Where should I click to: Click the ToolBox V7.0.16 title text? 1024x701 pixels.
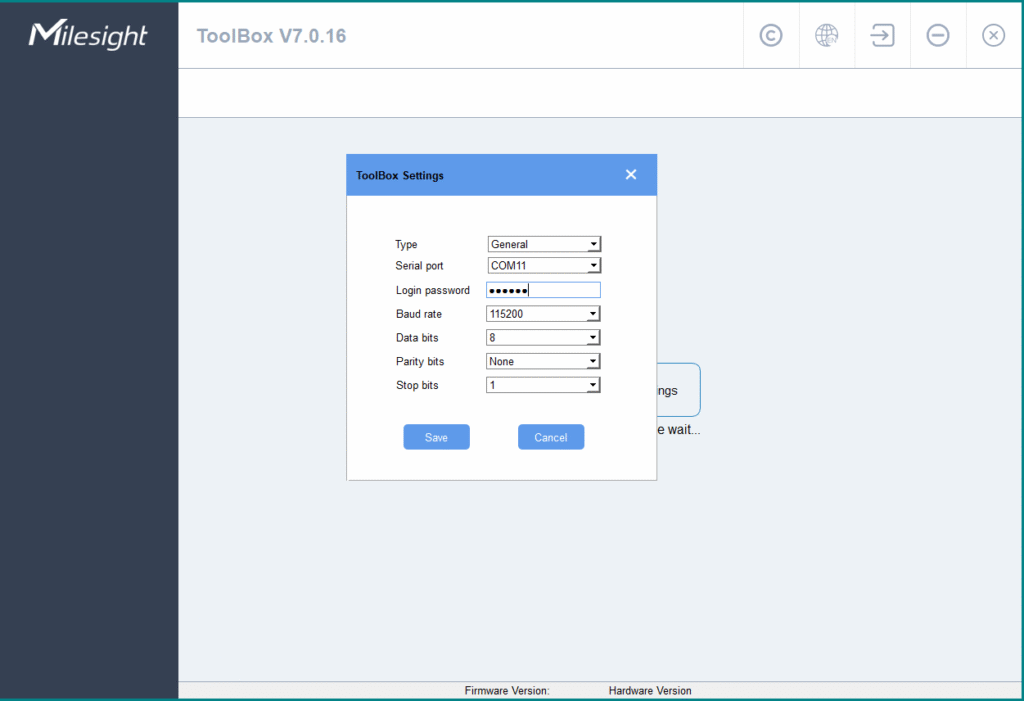[x=272, y=37]
